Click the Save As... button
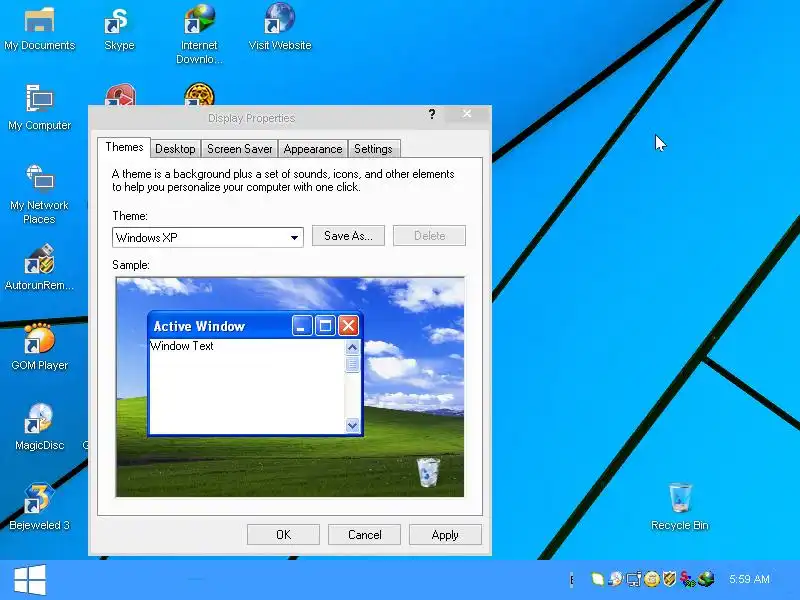The image size is (800, 600). click(348, 236)
